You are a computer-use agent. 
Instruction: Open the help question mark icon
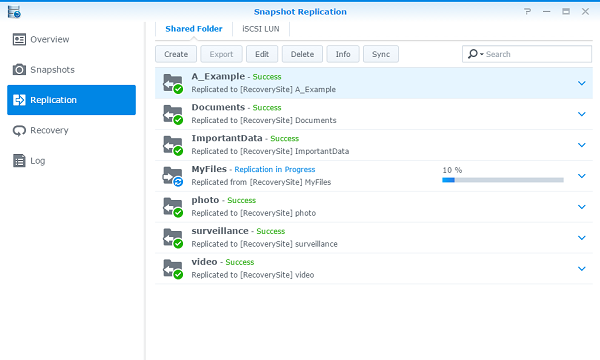pos(528,11)
